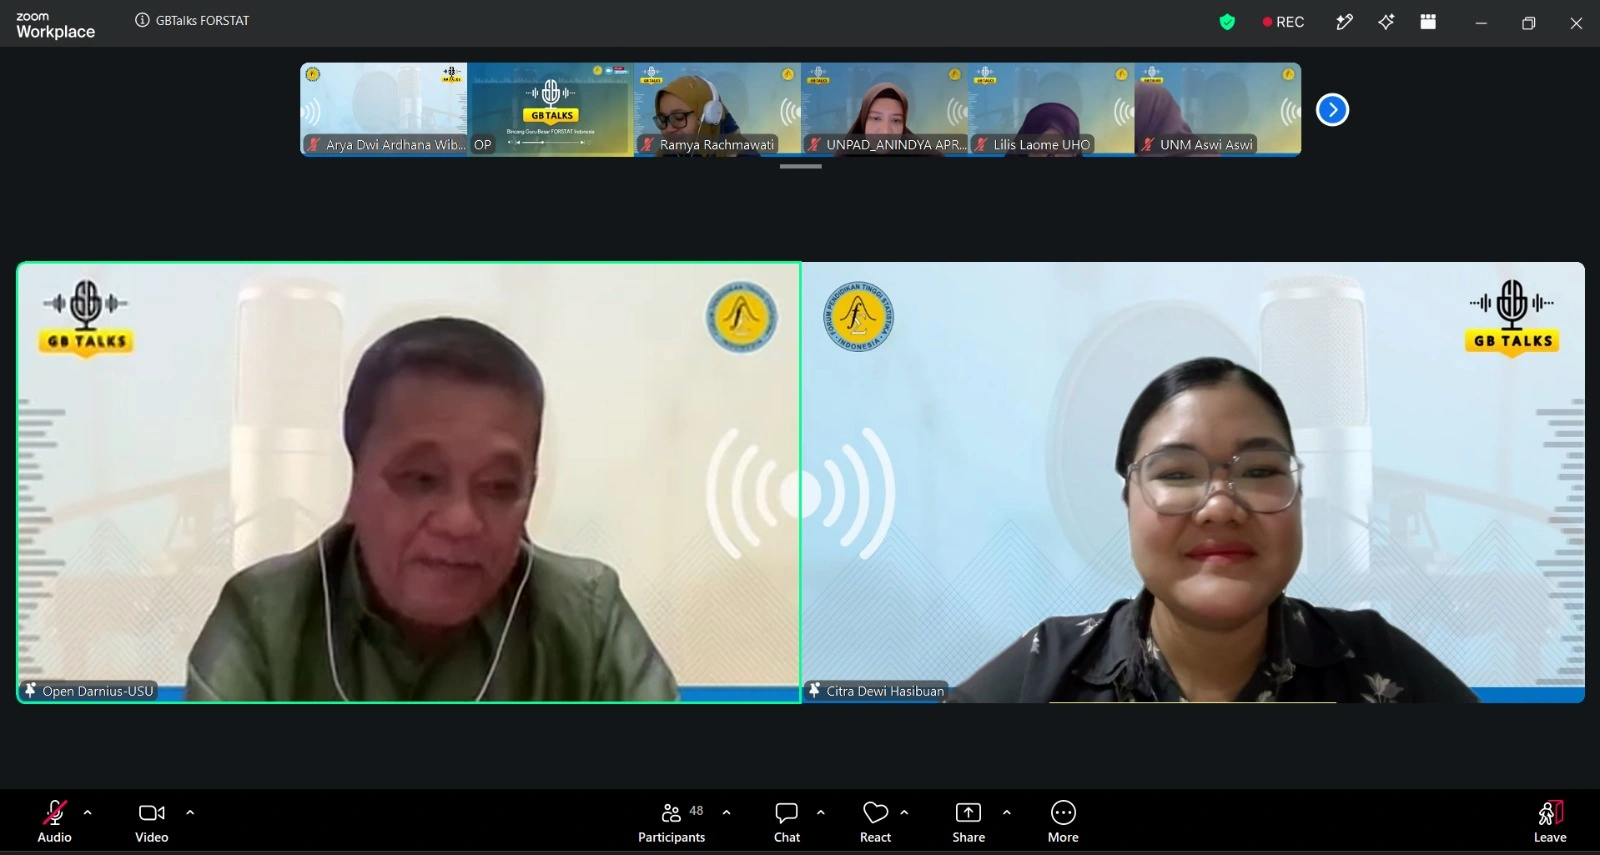
Task: Start screen sharing with Share
Action: point(968,821)
